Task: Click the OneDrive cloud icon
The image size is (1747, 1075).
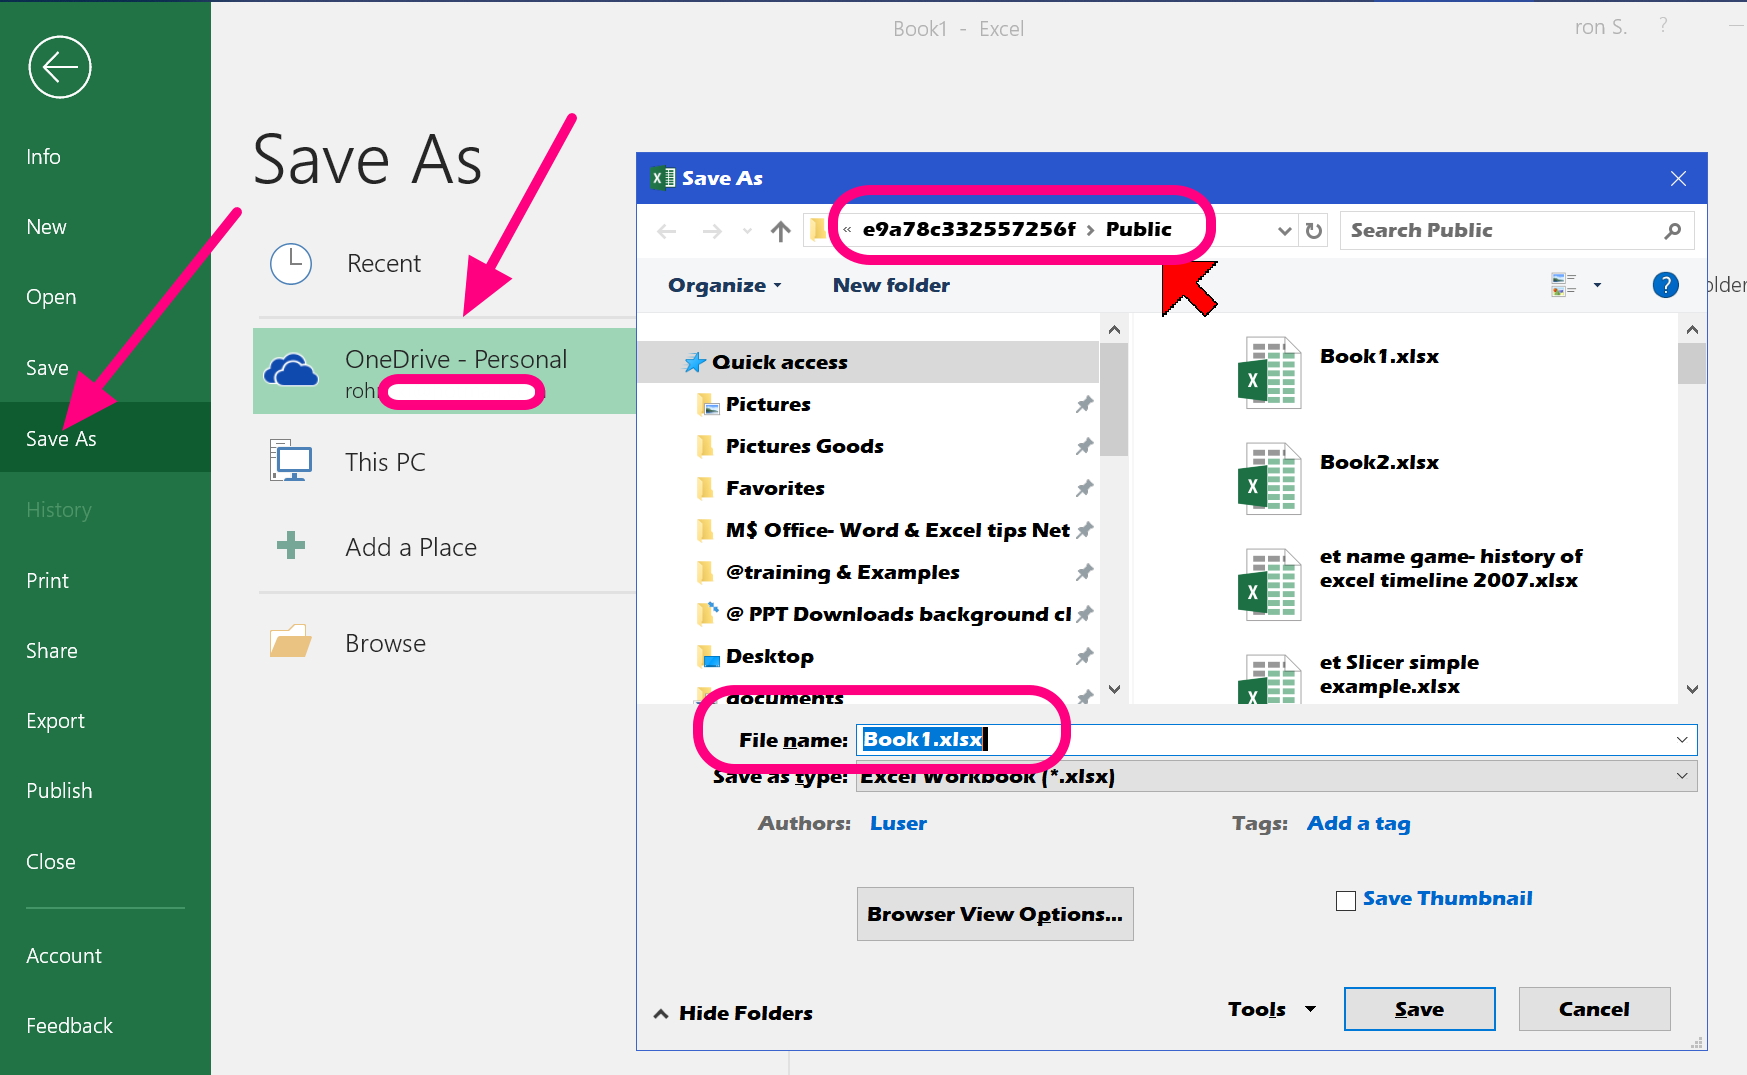Action: 291,371
